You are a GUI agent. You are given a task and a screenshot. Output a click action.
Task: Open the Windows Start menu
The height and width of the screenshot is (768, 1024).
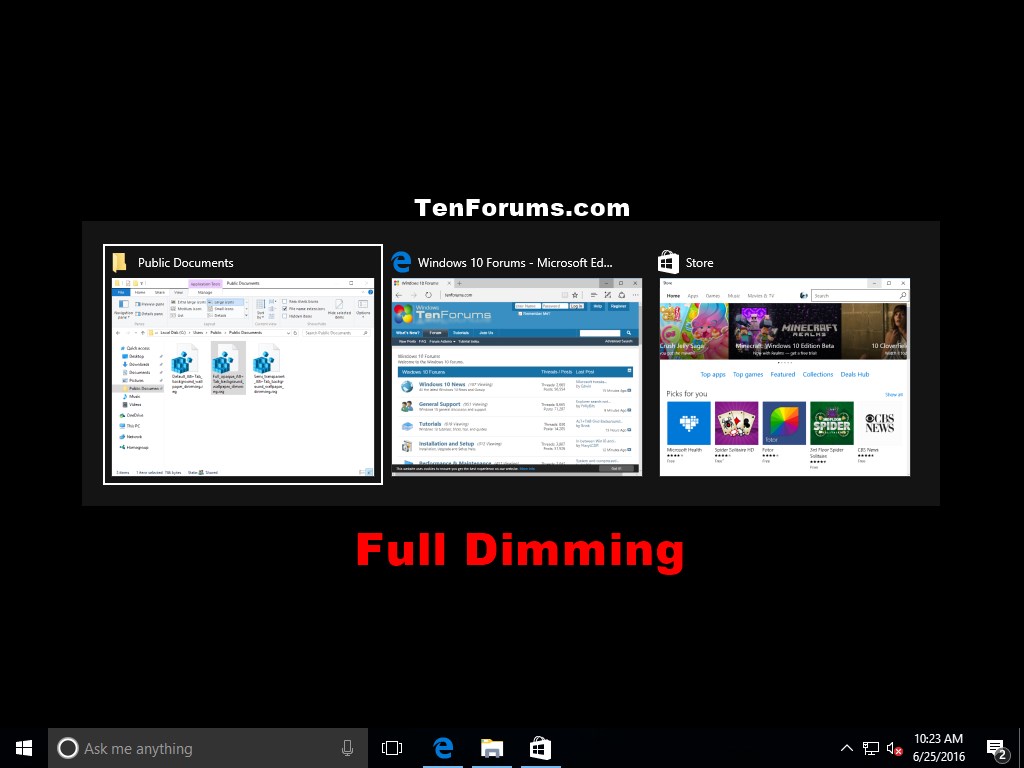click(x=24, y=748)
